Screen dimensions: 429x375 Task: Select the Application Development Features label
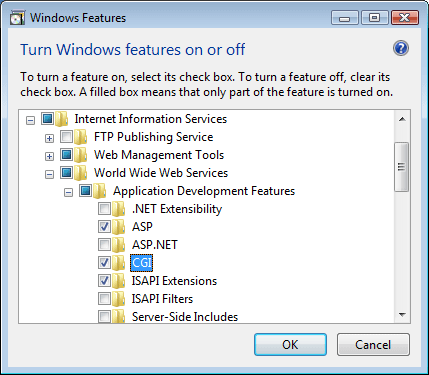204,191
